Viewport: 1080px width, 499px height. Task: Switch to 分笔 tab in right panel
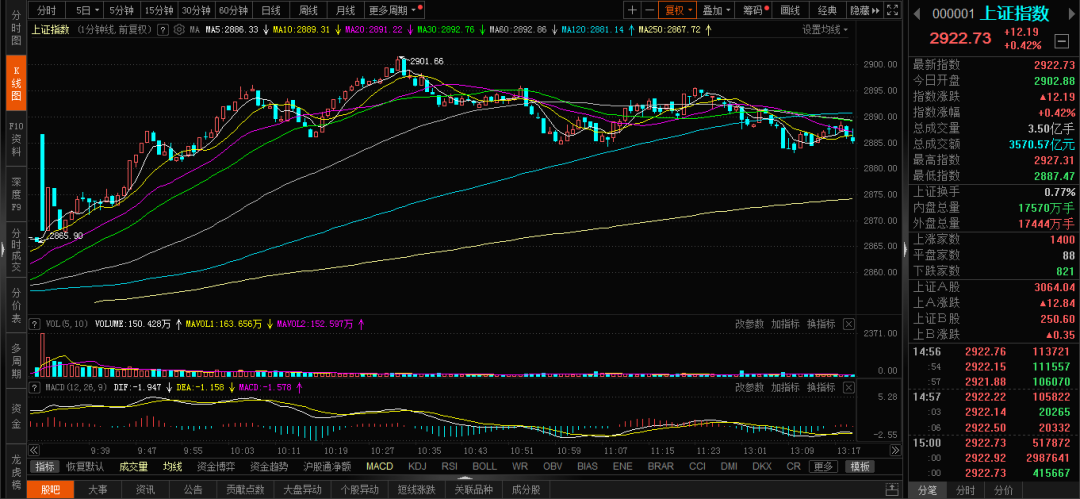[x=927, y=490]
